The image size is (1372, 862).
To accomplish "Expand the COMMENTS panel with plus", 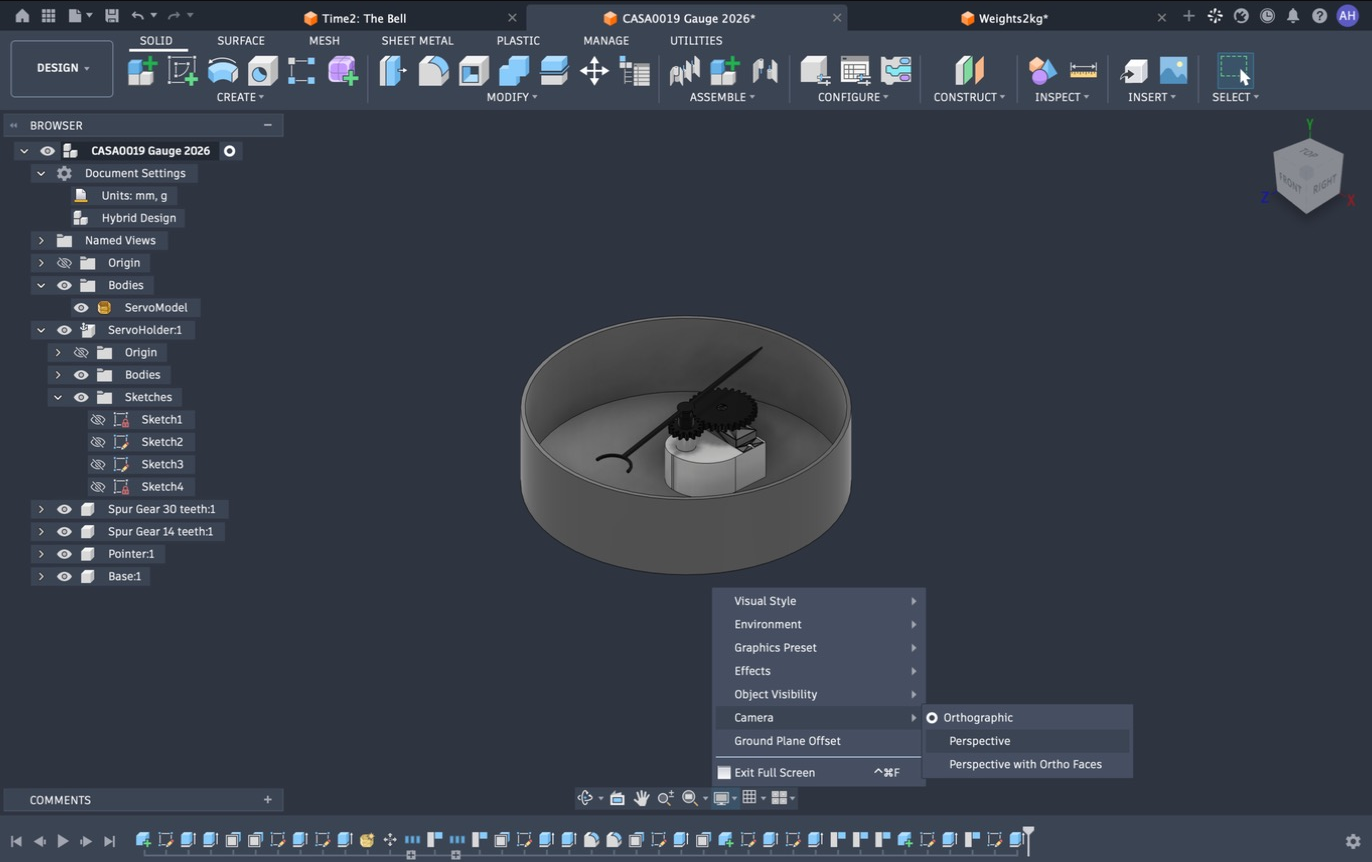I will click(x=267, y=800).
